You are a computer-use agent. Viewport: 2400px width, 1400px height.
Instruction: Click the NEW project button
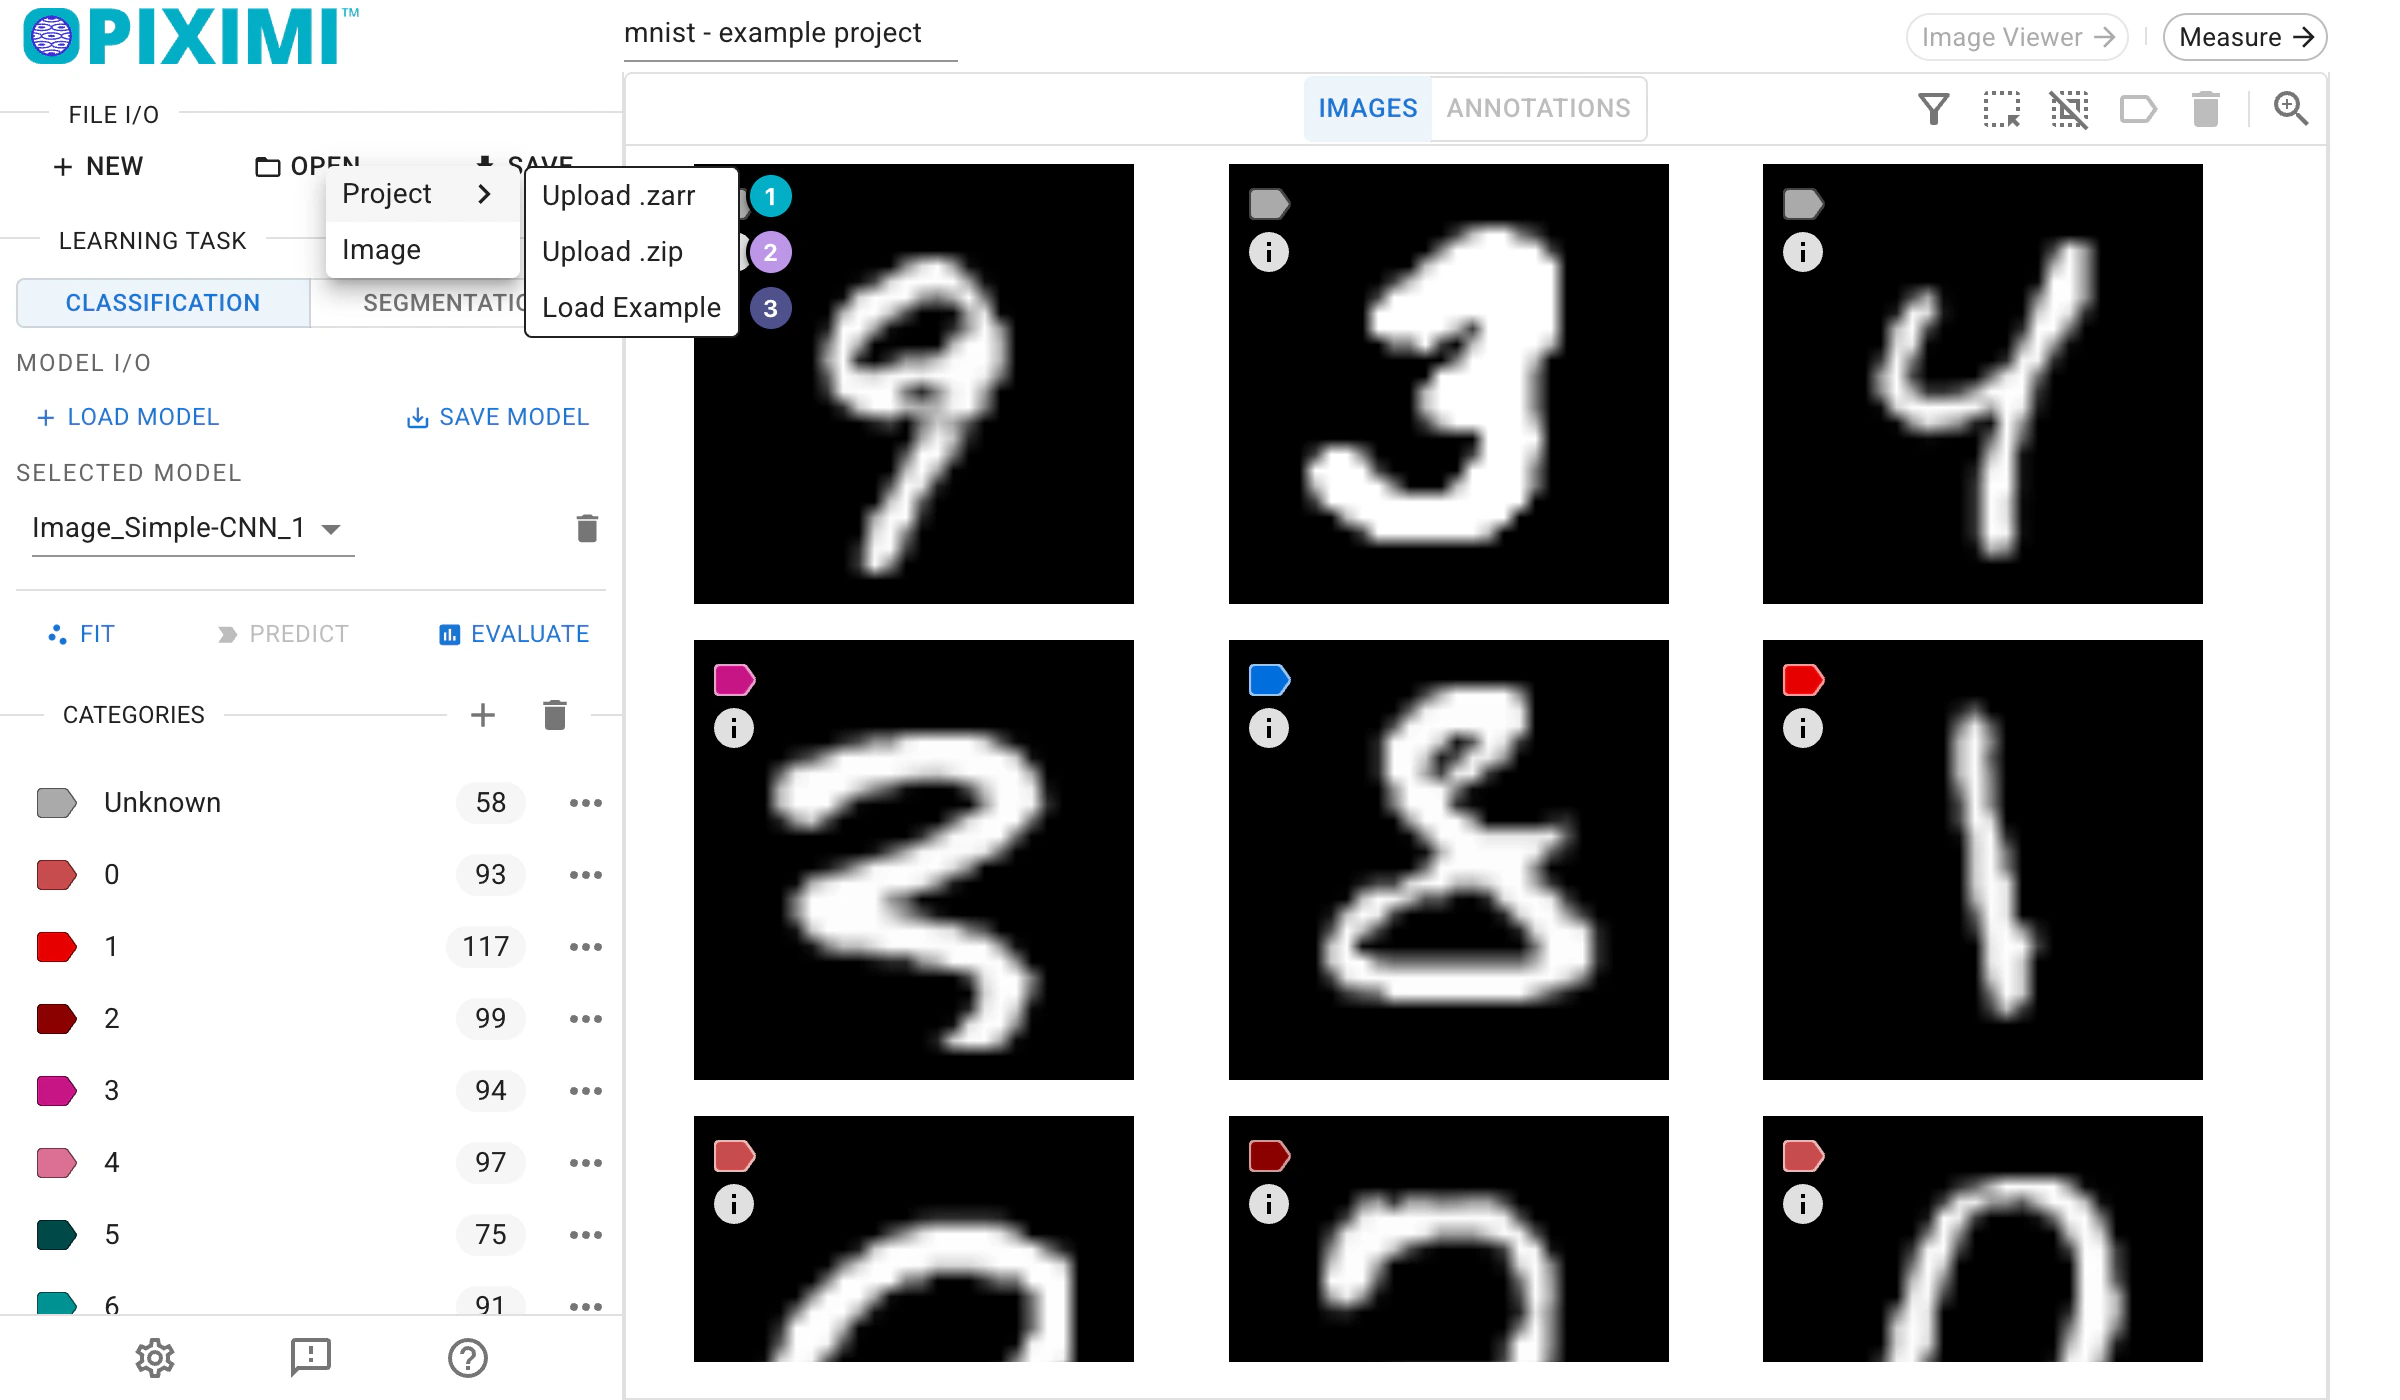tap(98, 166)
